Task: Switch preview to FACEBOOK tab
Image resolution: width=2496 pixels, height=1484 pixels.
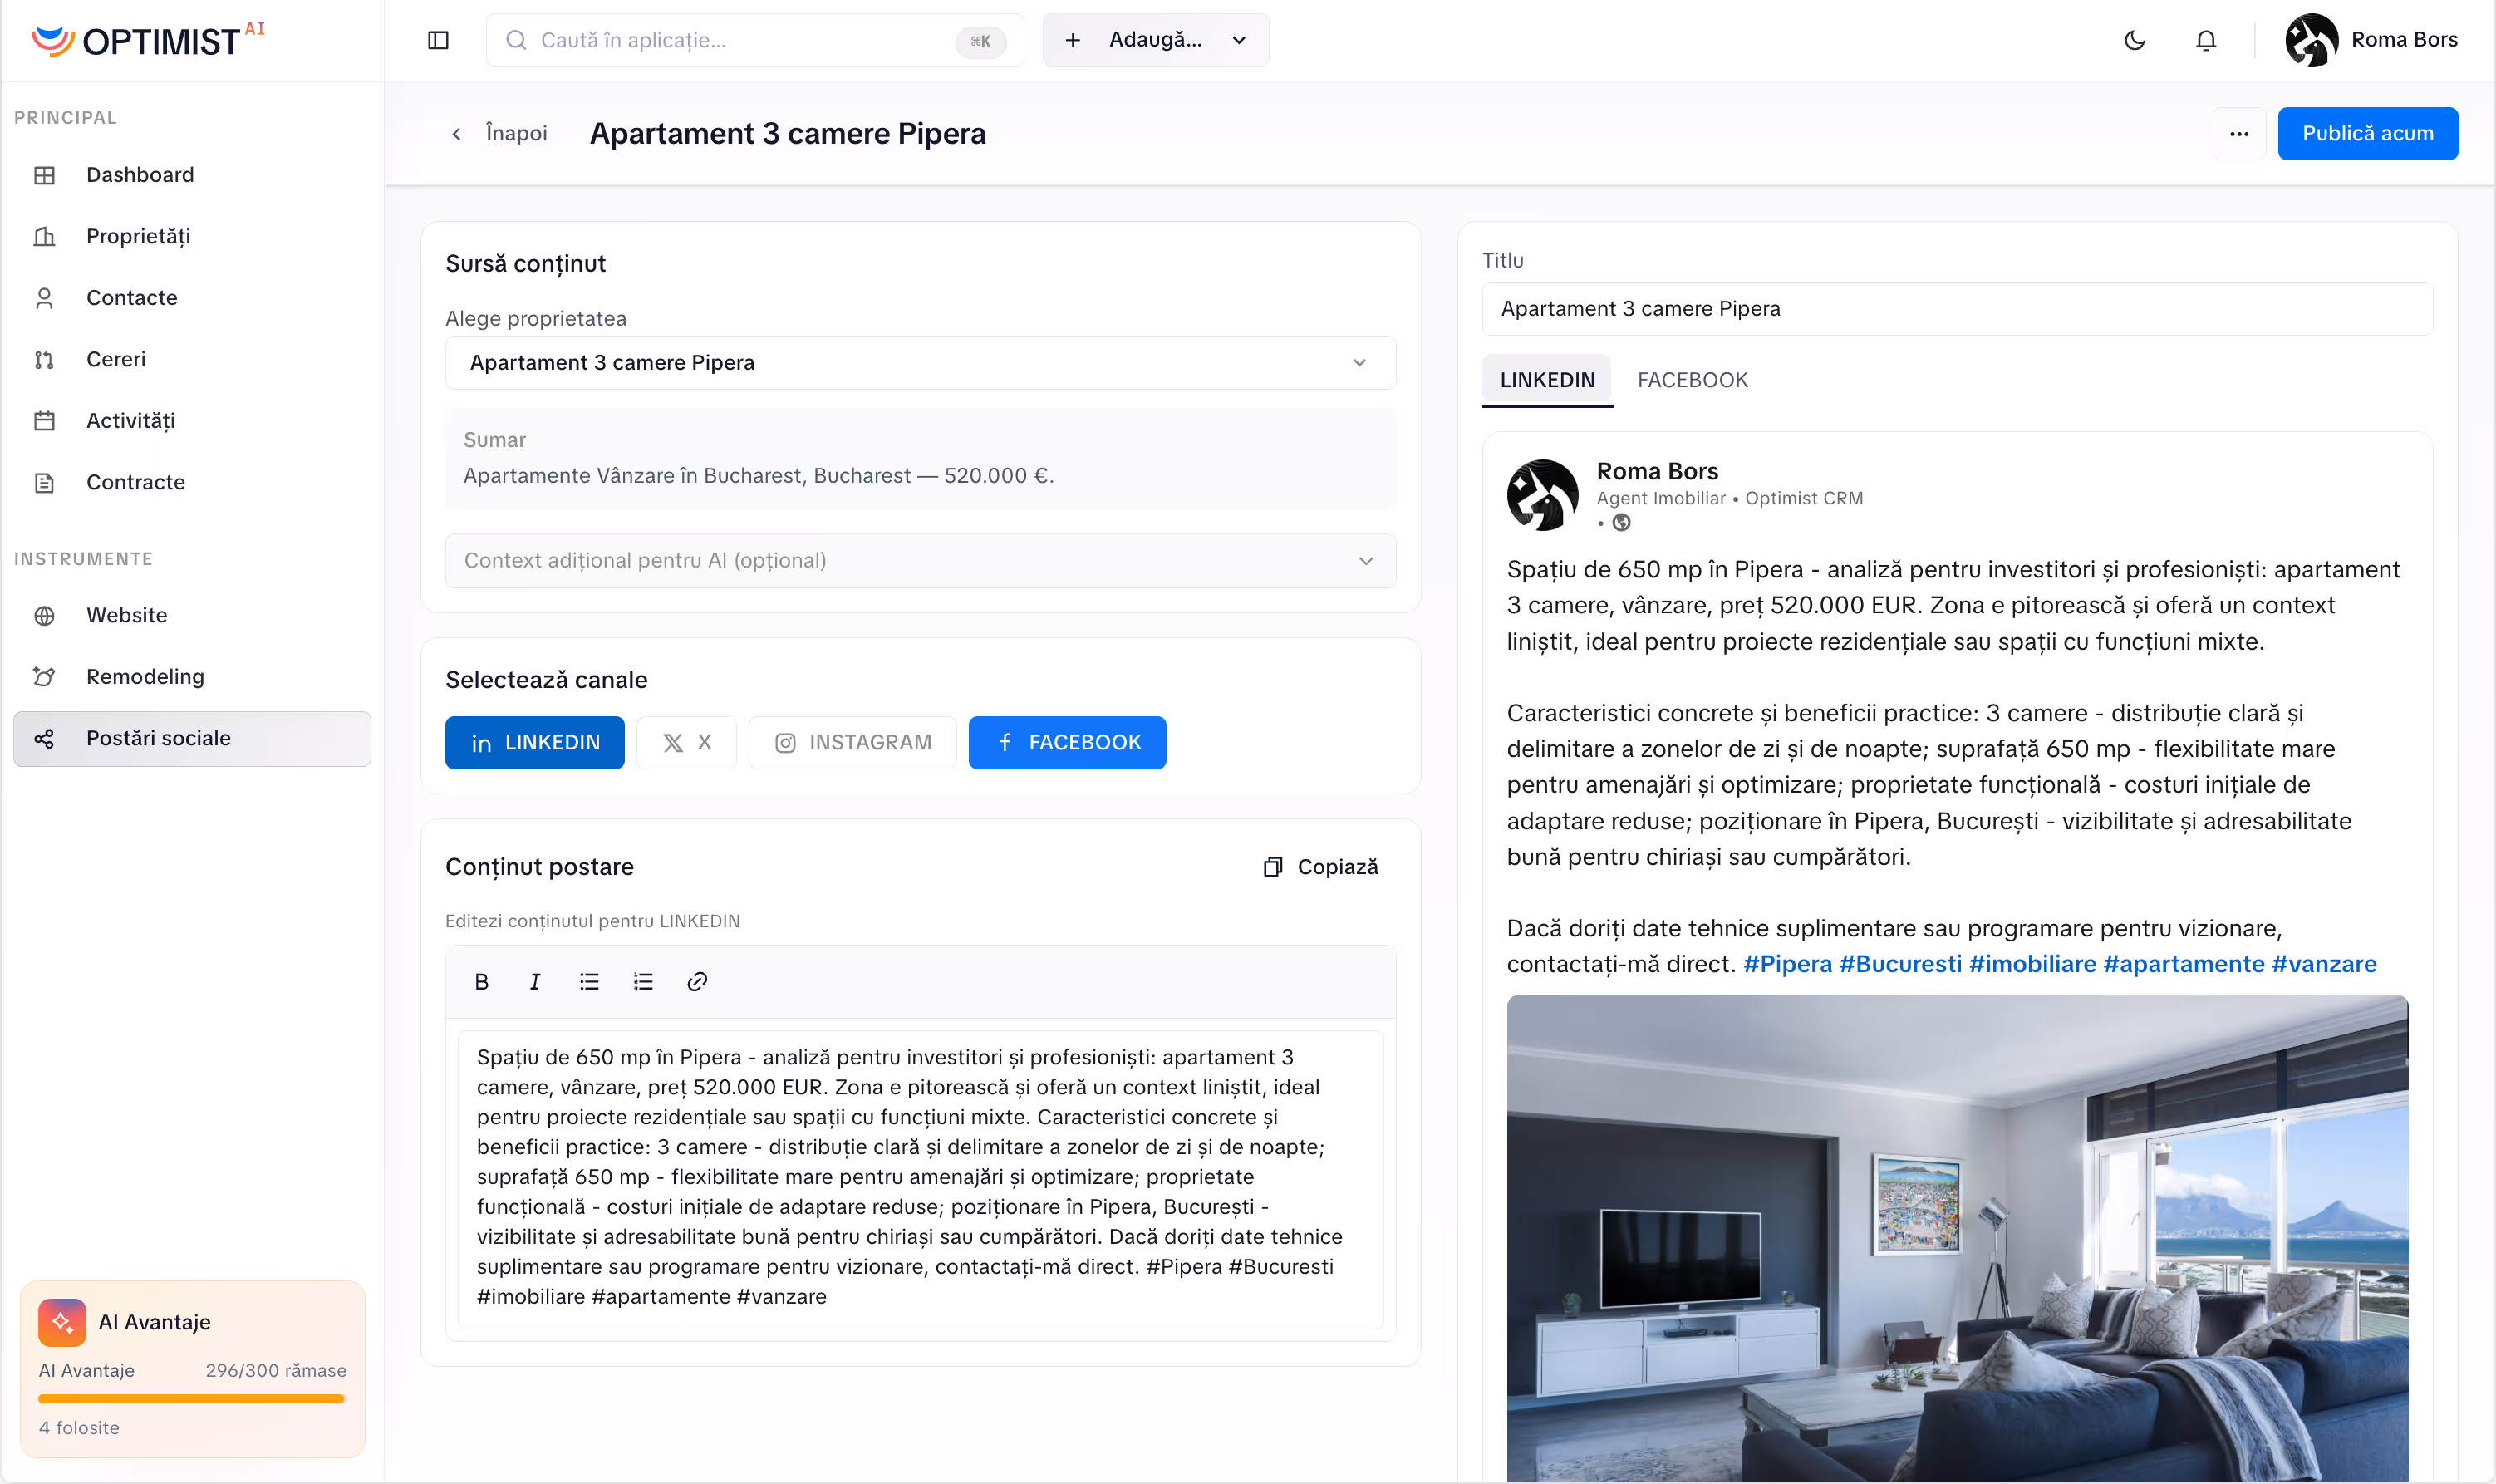Action: pyautogui.click(x=1692, y=380)
